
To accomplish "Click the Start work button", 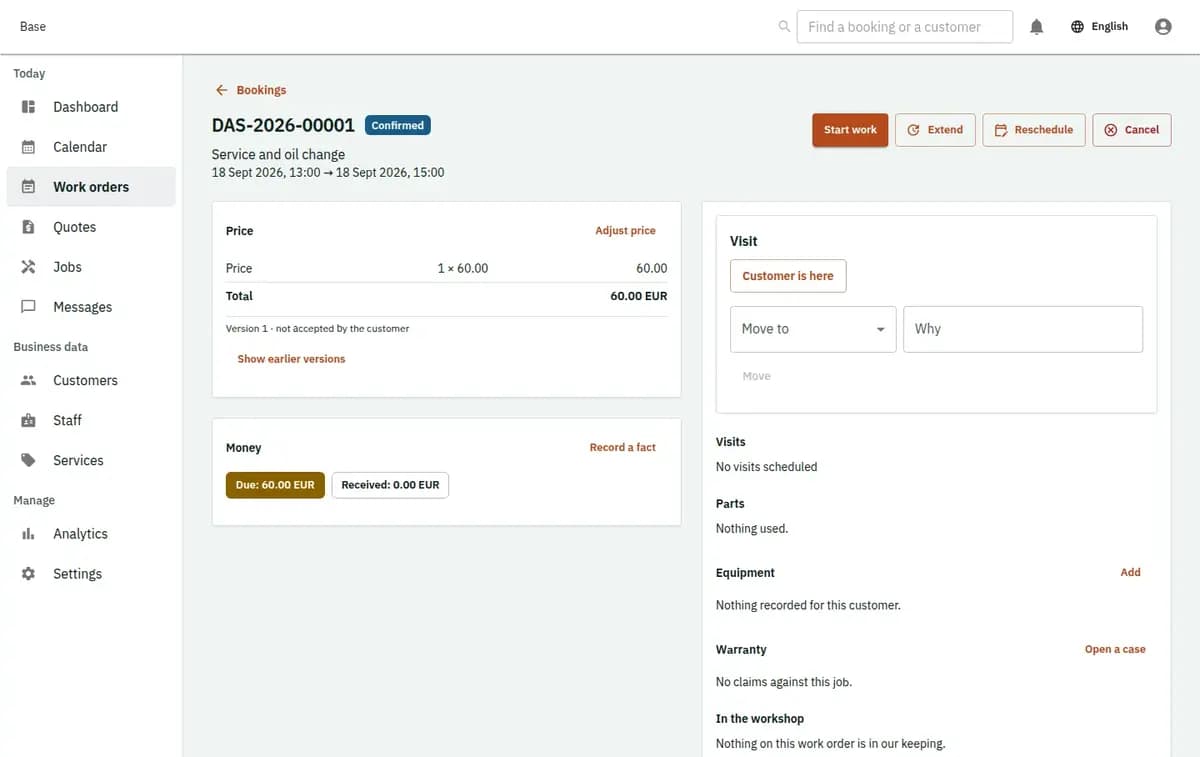I will [850, 130].
